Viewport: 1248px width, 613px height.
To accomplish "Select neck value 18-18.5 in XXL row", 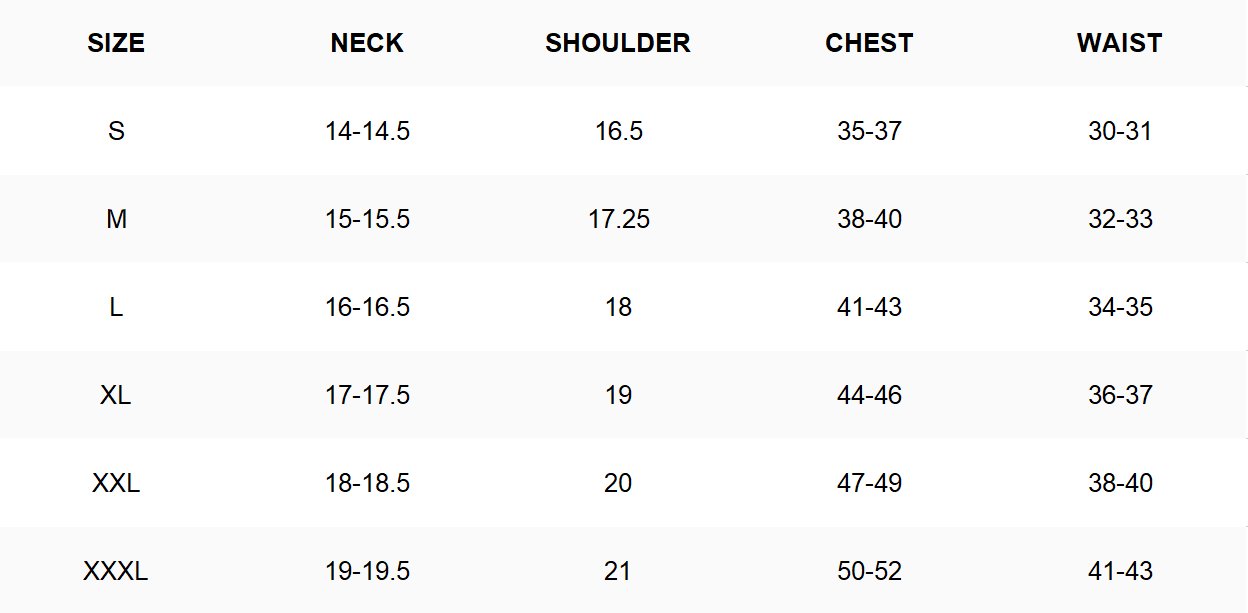I will (x=367, y=483).
